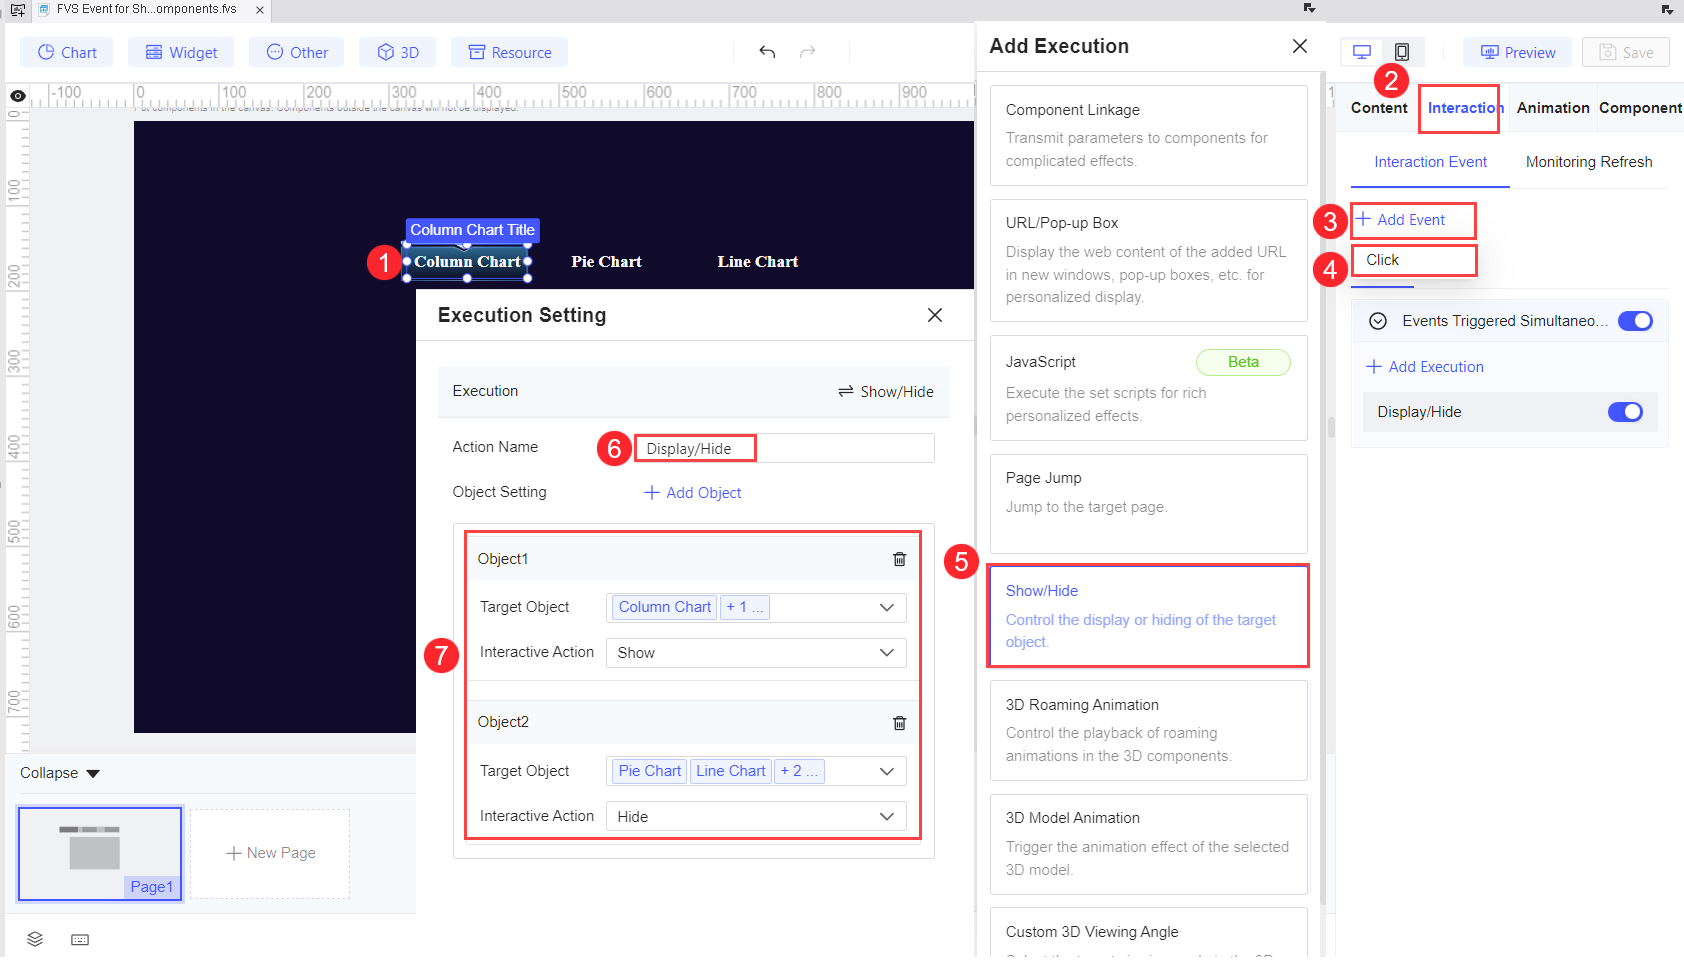Select 3D Roaming Animation option
The height and width of the screenshot is (962, 1684).
1149,730
